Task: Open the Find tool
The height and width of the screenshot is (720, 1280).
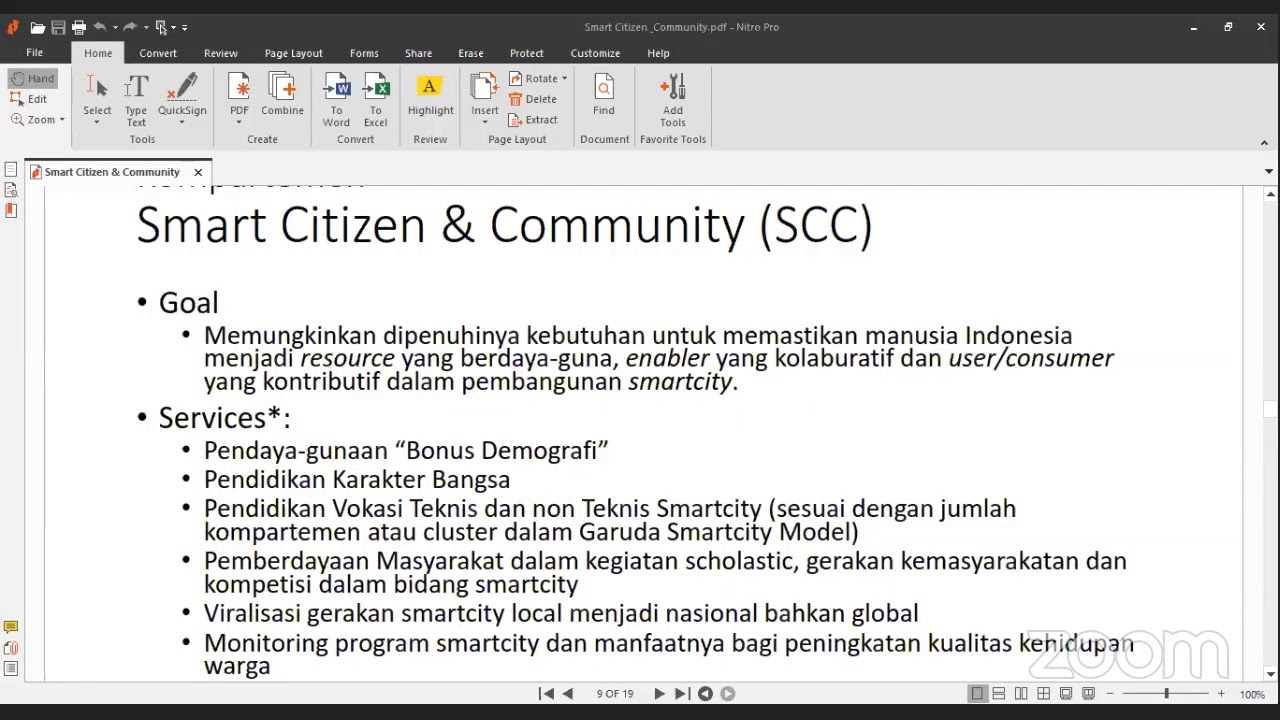Action: pyautogui.click(x=603, y=95)
